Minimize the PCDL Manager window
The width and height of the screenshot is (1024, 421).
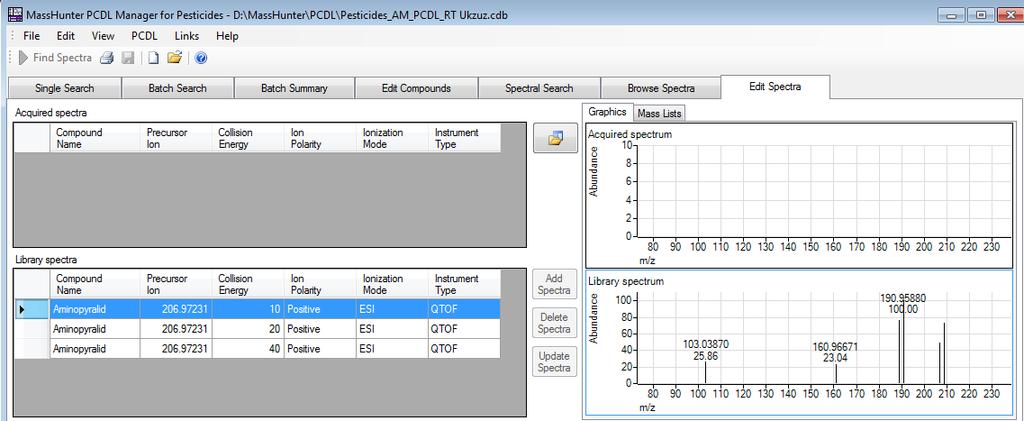pos(953,15)
